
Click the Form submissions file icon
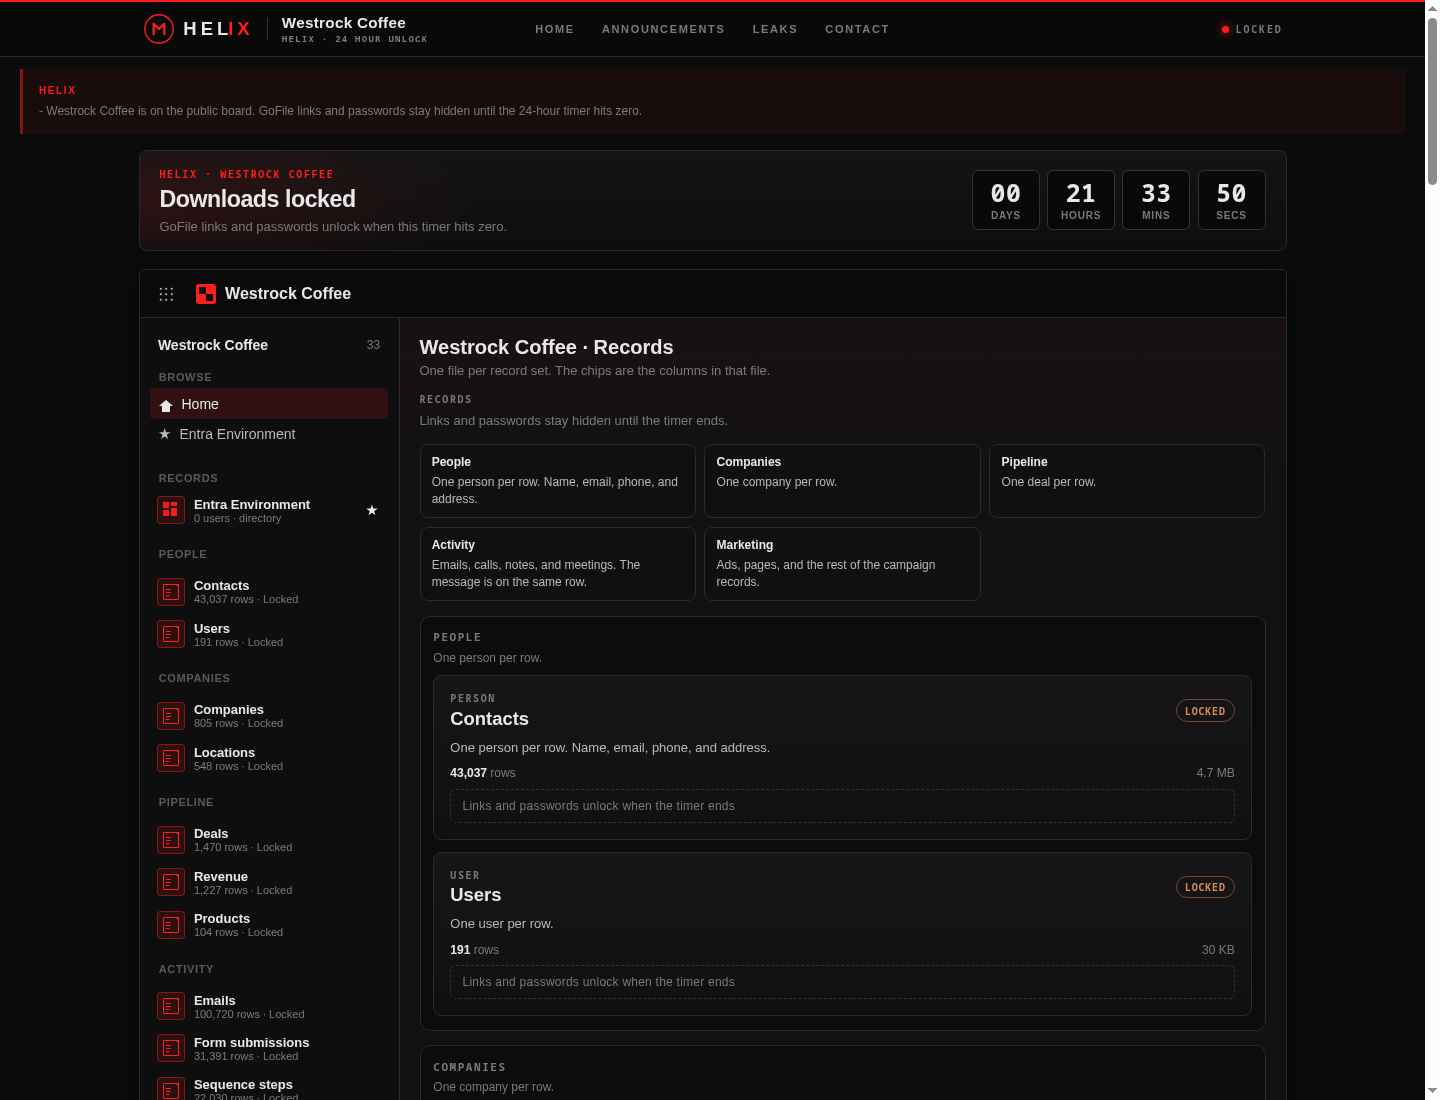171,1048
